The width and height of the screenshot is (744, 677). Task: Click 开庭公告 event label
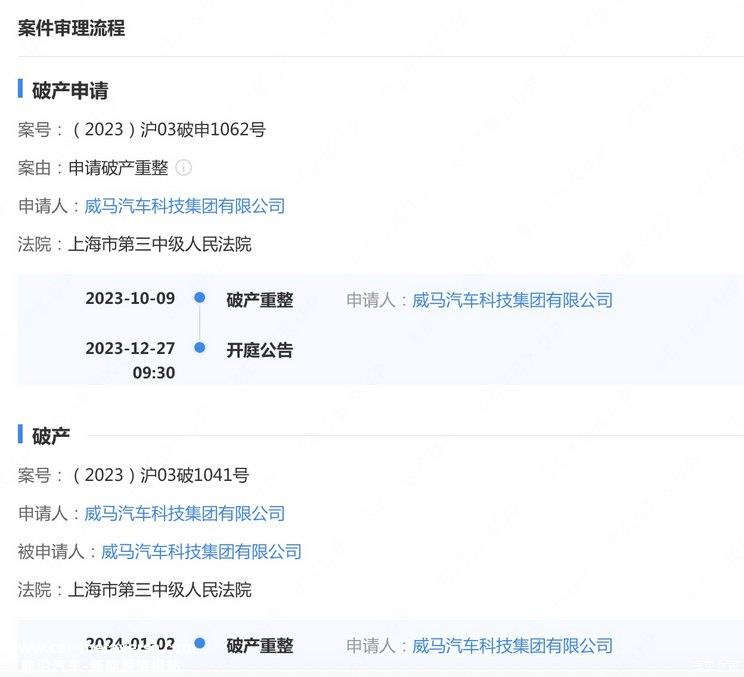click(x=260, y=350)
